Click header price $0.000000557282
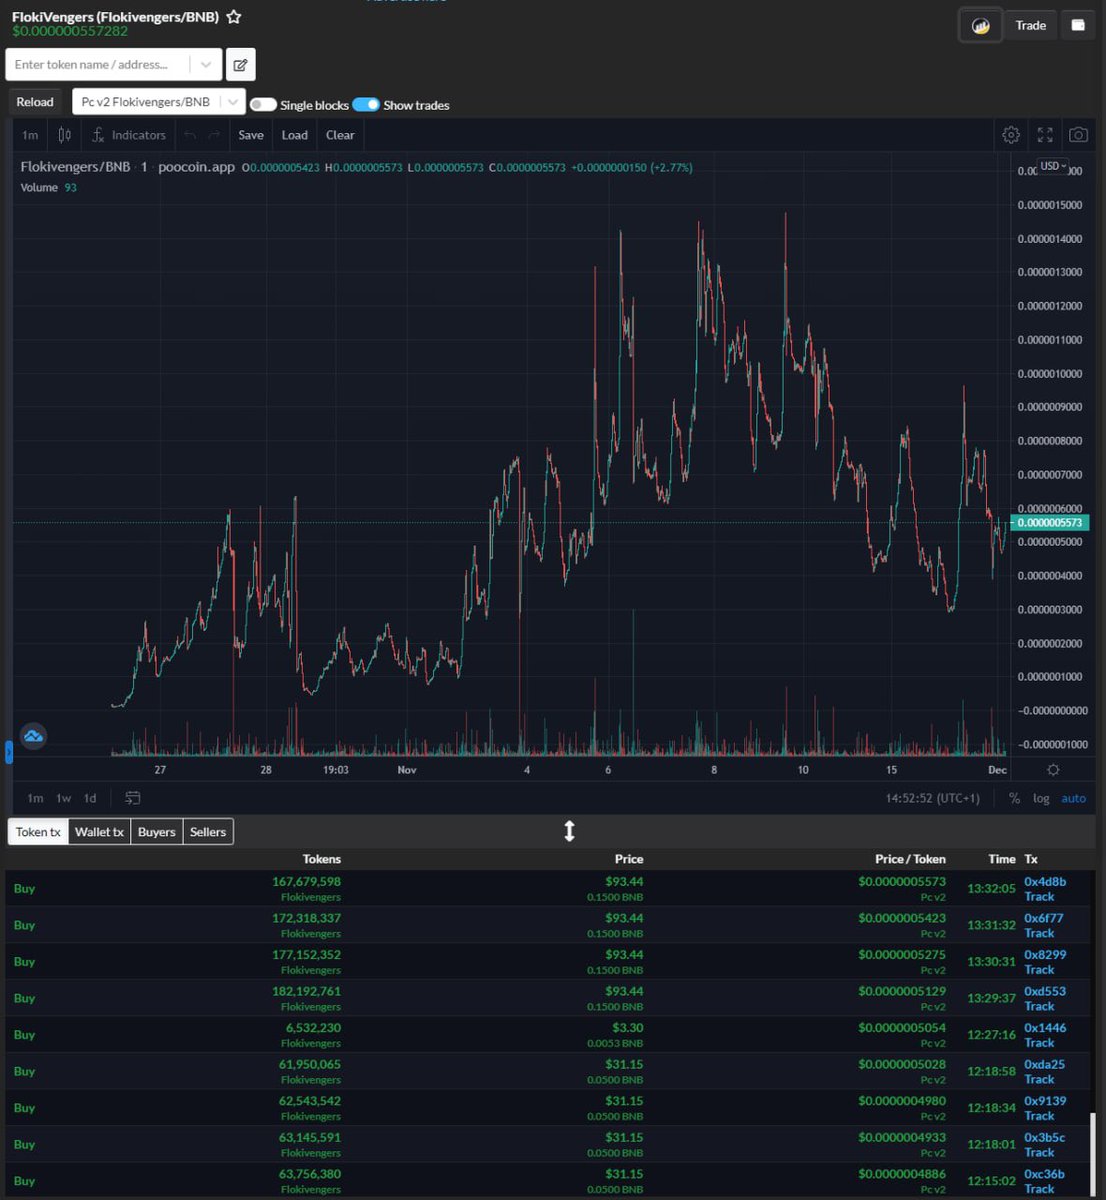Screen dimensions: 1106x1200 click(x=70, y=31)
